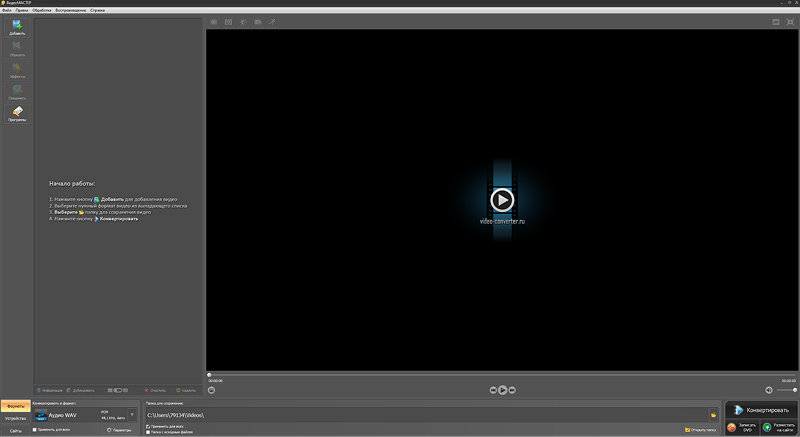Enable Применить для всех under format selector

coord(35,430)
